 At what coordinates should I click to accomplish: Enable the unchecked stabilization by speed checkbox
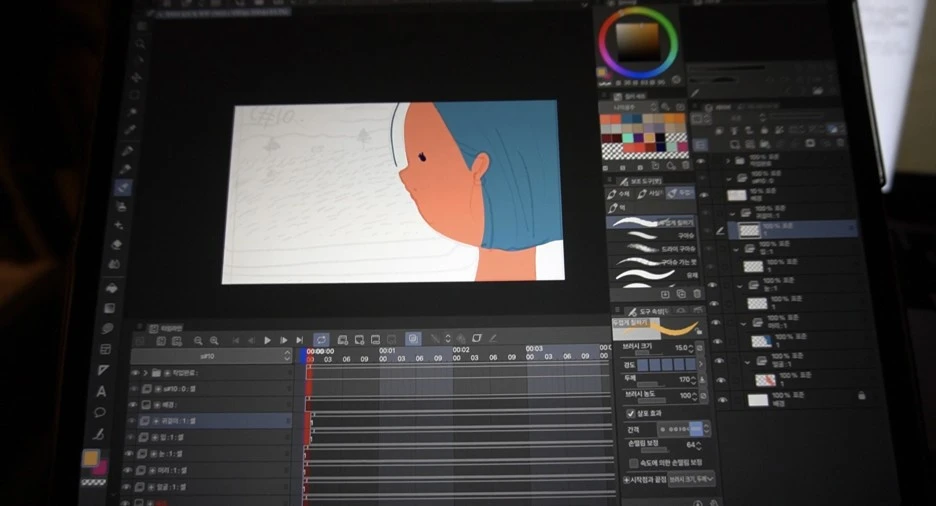point(634,464)
